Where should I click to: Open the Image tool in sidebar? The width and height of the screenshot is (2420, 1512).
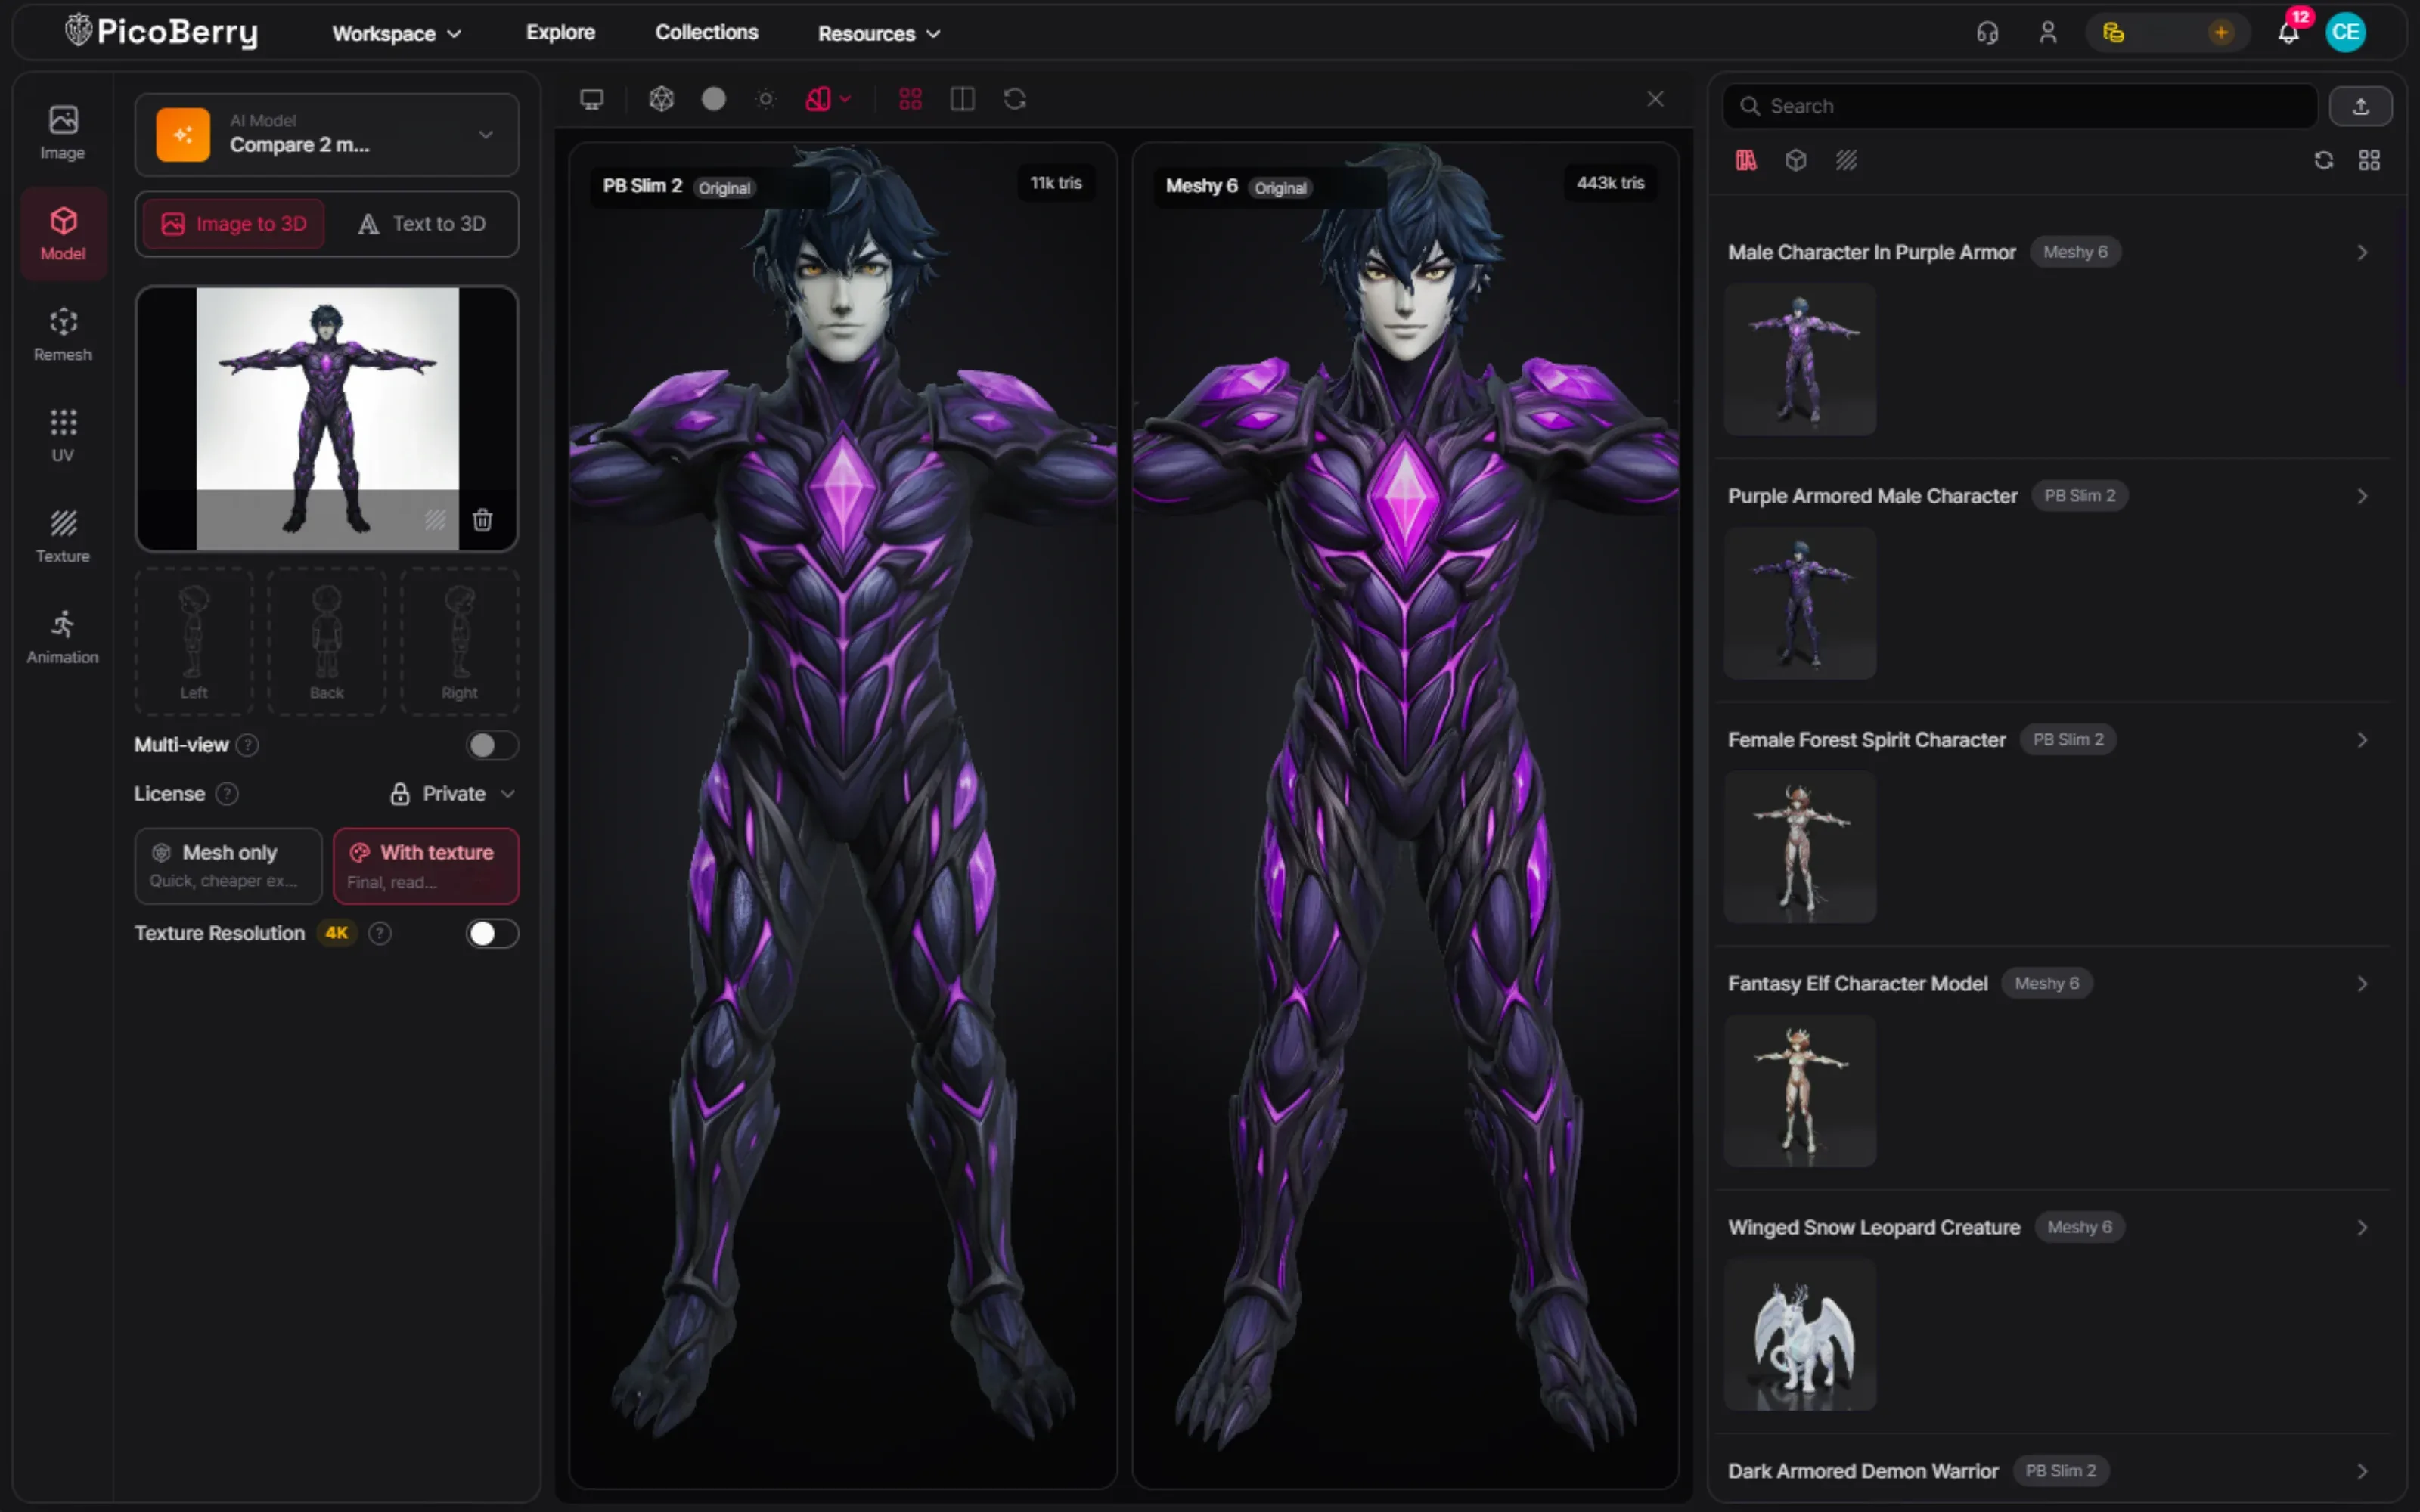(x=63, y=133)
